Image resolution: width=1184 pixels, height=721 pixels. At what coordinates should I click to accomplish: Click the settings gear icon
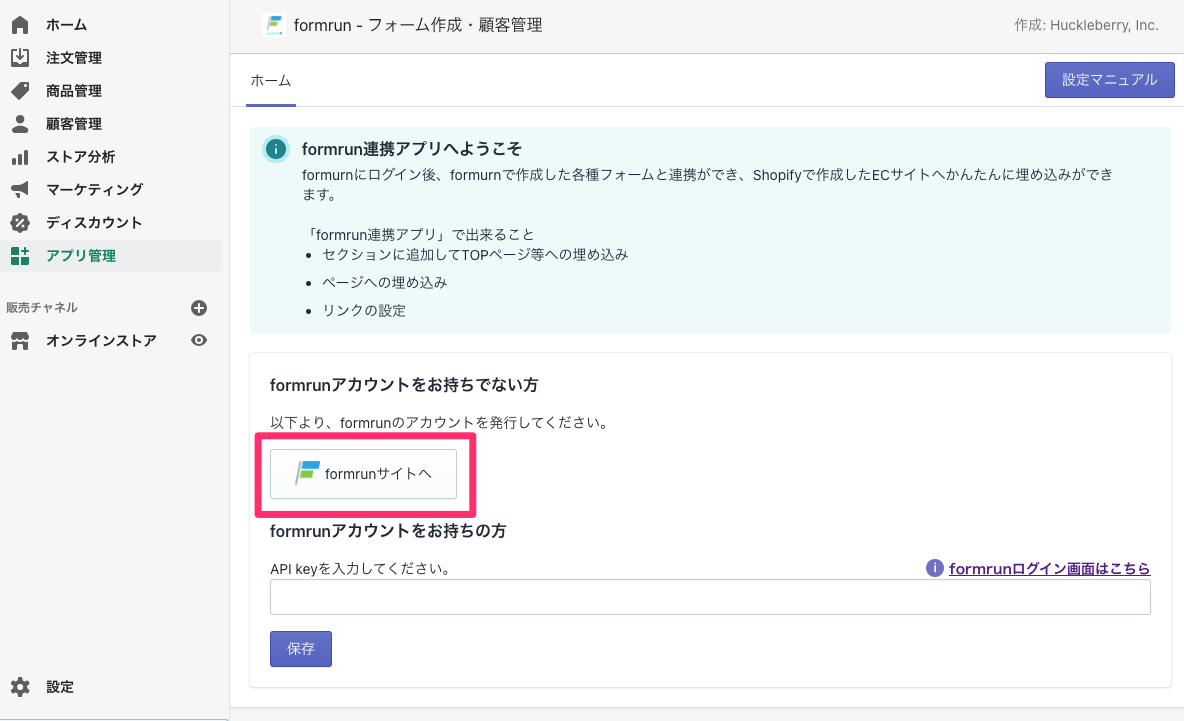tap(20, 687)
